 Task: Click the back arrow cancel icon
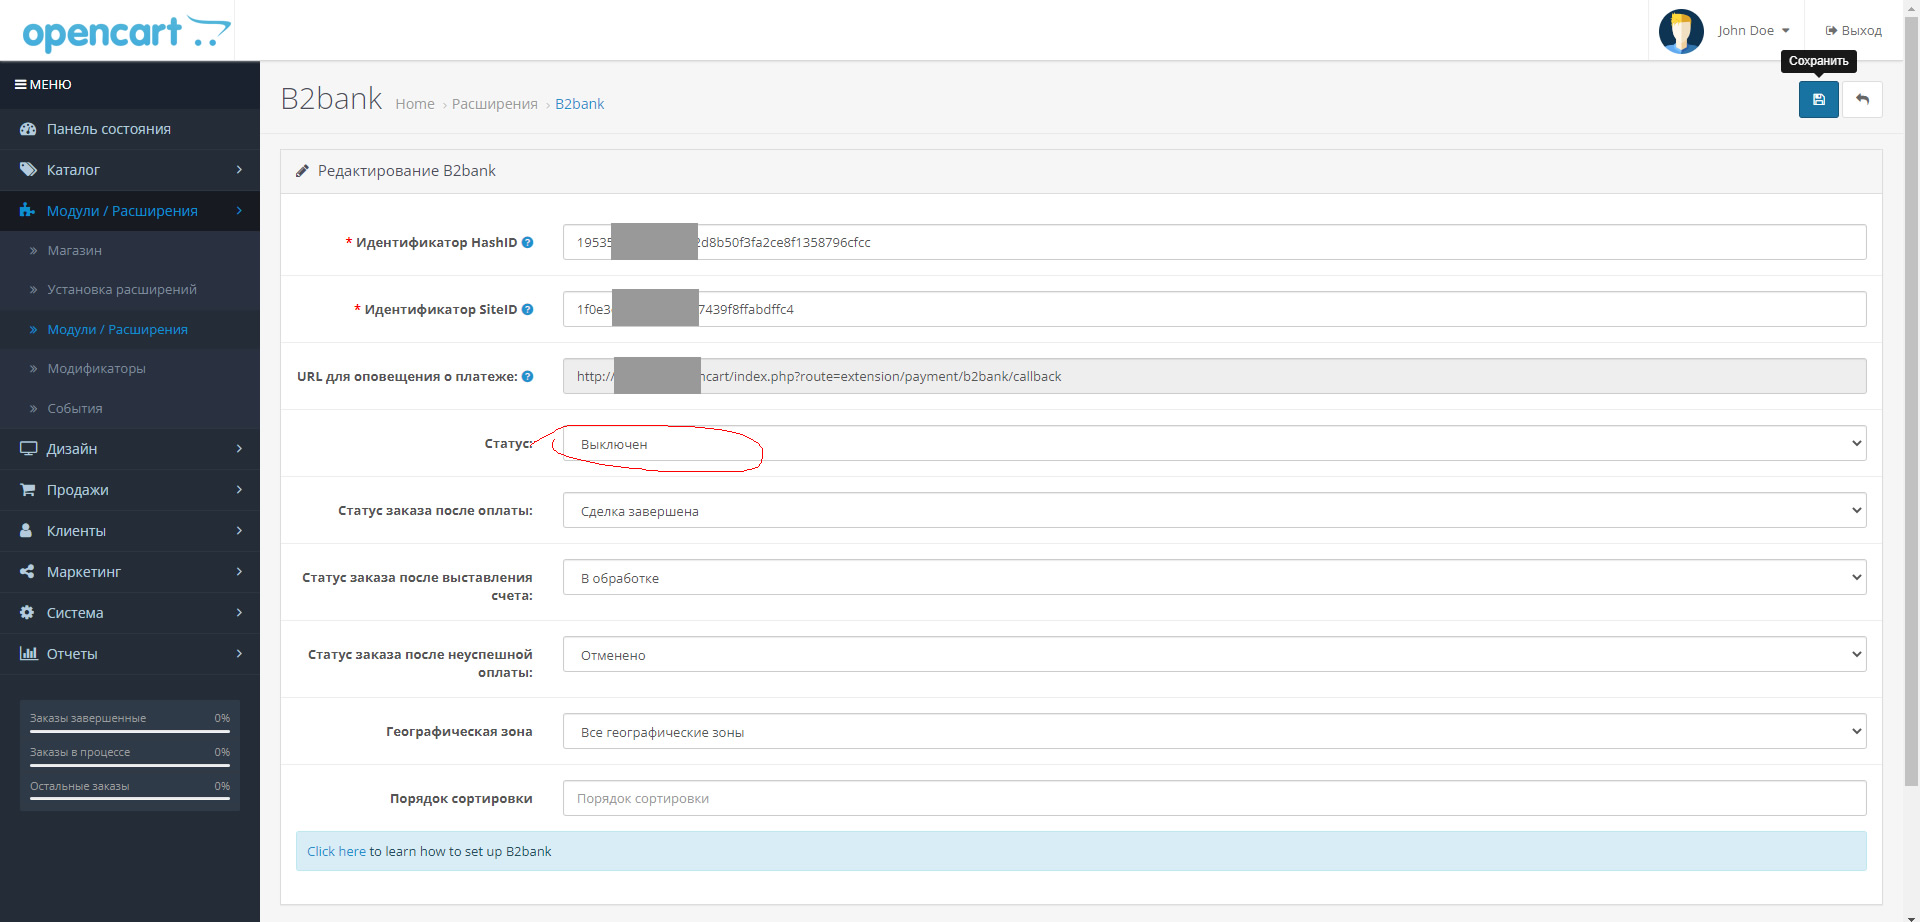pos(1862,100)
